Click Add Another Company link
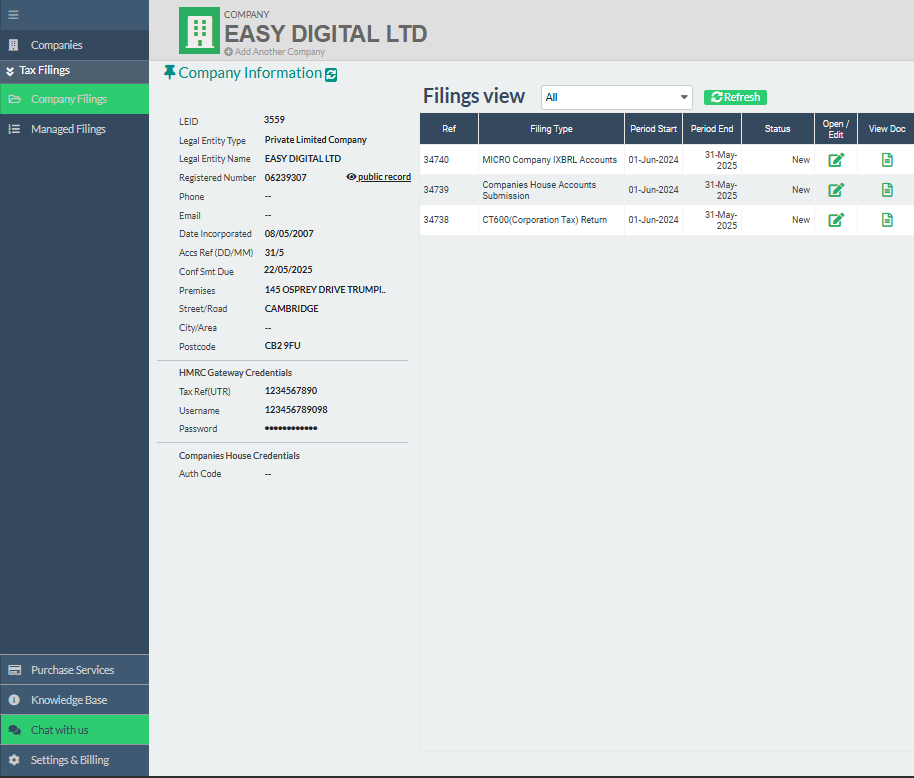914x778 pixels. click(x=280, y=52)
